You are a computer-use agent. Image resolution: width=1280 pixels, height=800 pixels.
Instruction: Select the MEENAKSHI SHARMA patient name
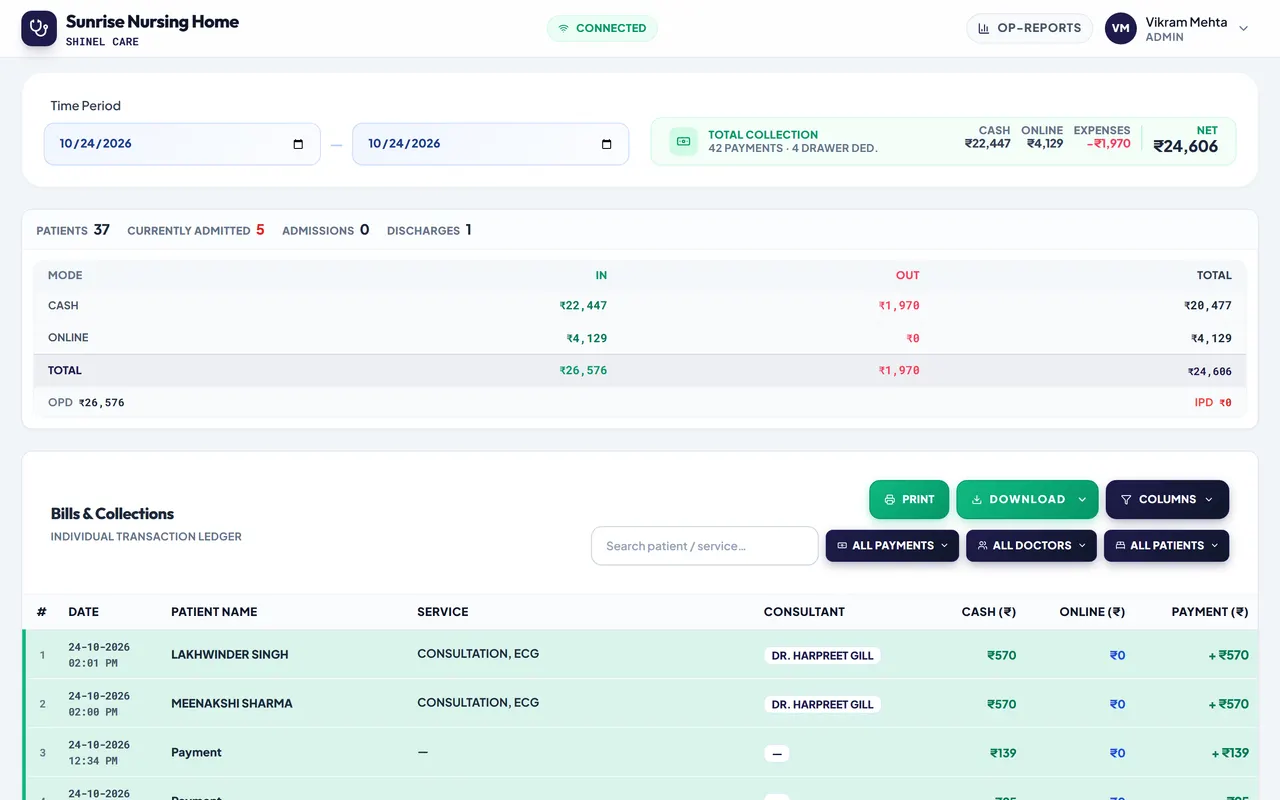[232, 704]
